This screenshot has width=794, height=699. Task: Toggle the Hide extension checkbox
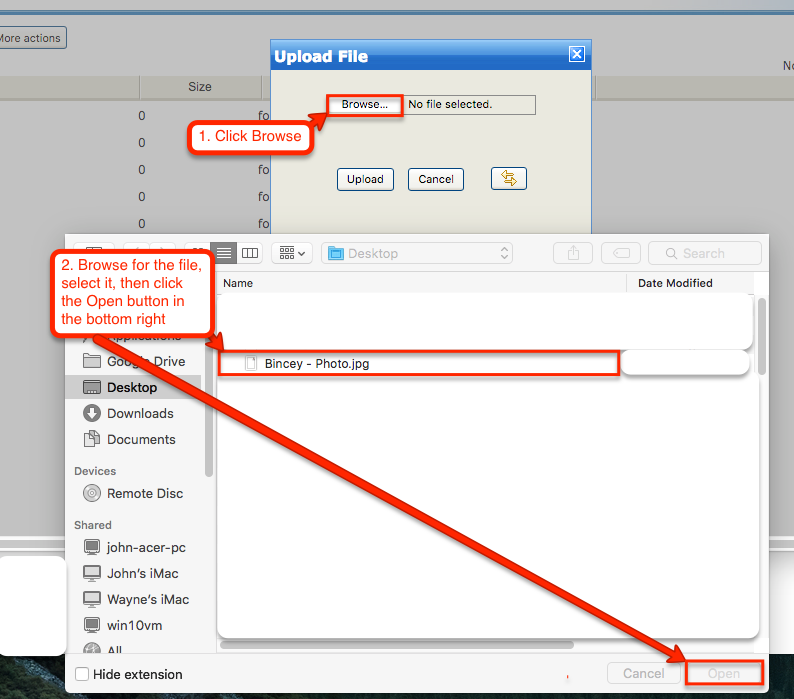pyautogui.click(x=82, y=674)
